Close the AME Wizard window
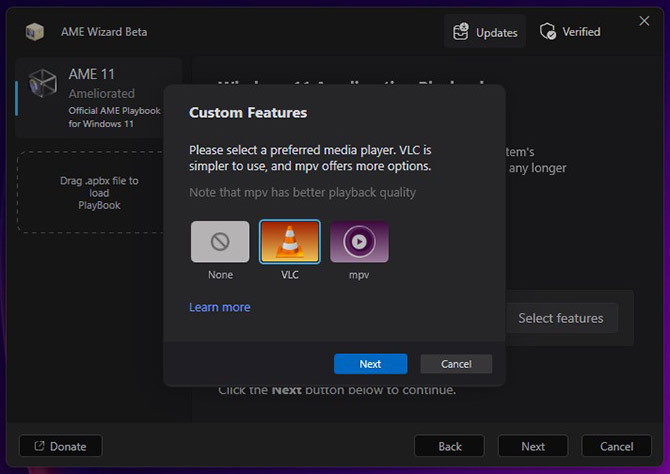Image resolution: width=670 pixels, height=474 pixels. click(x=644, y=21)
